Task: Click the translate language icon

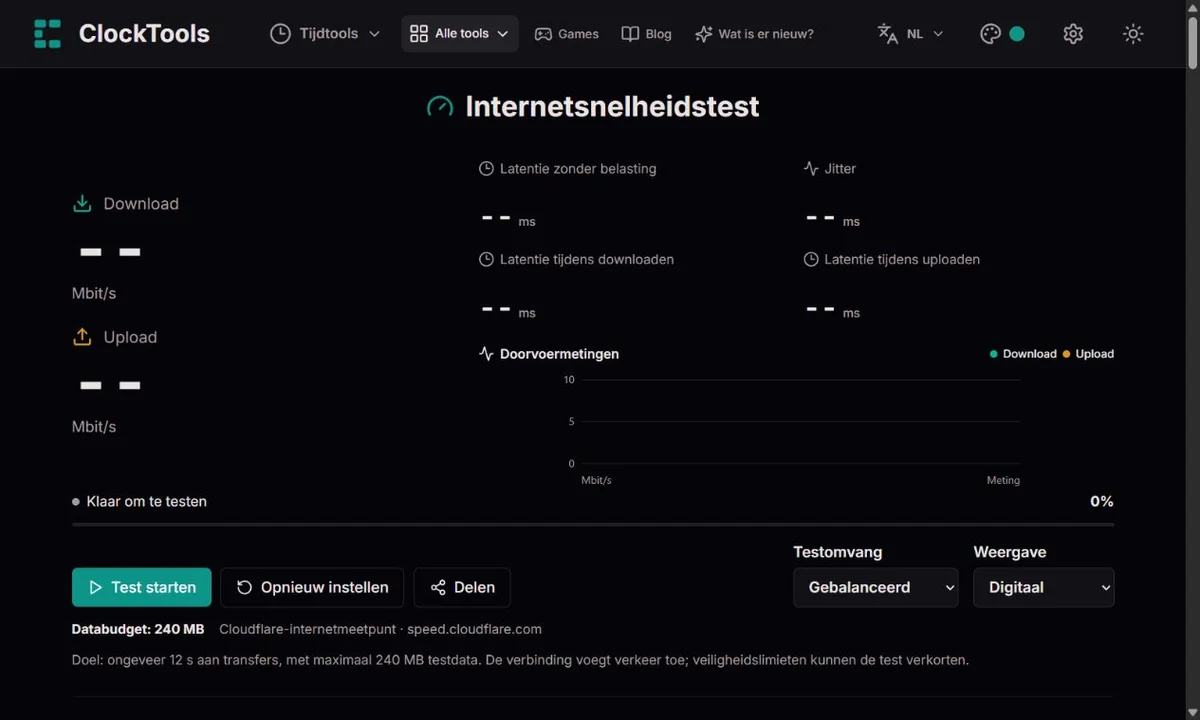Action: (888, 34)
